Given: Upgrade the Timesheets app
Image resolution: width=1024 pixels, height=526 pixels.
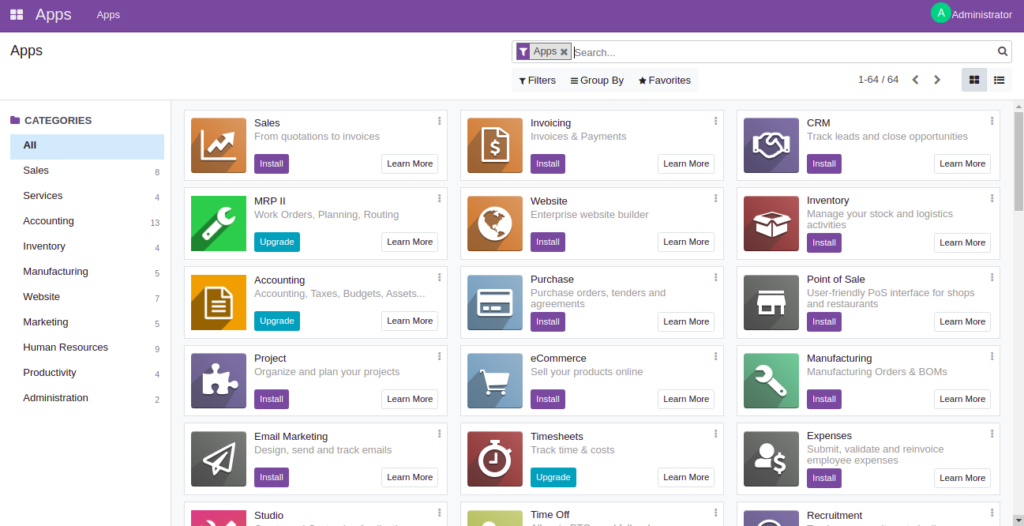Looking at the screenshot, I should [x=553, y=477].
